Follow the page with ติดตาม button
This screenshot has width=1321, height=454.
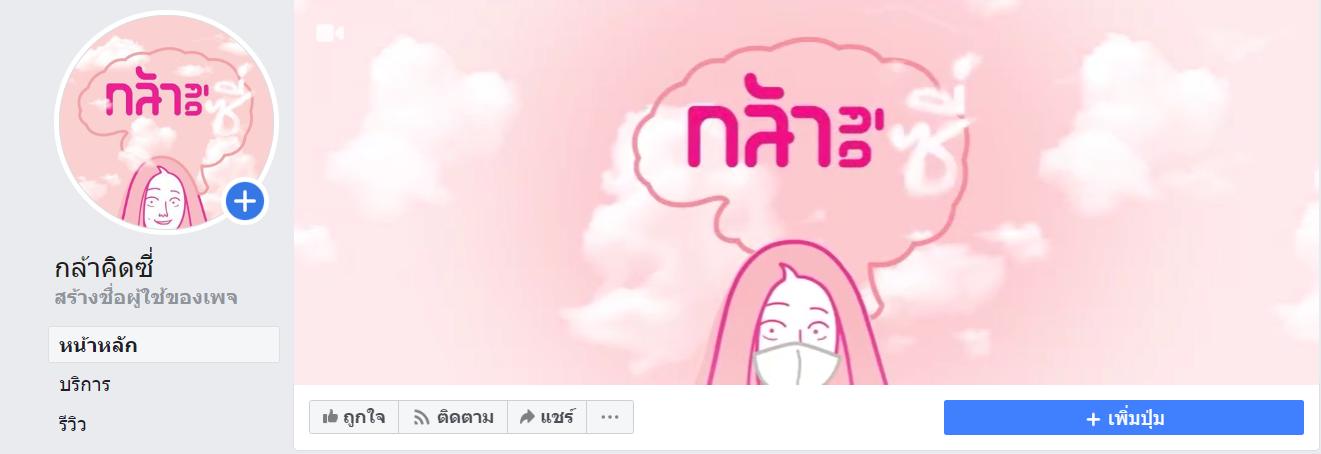click(453, 418)
